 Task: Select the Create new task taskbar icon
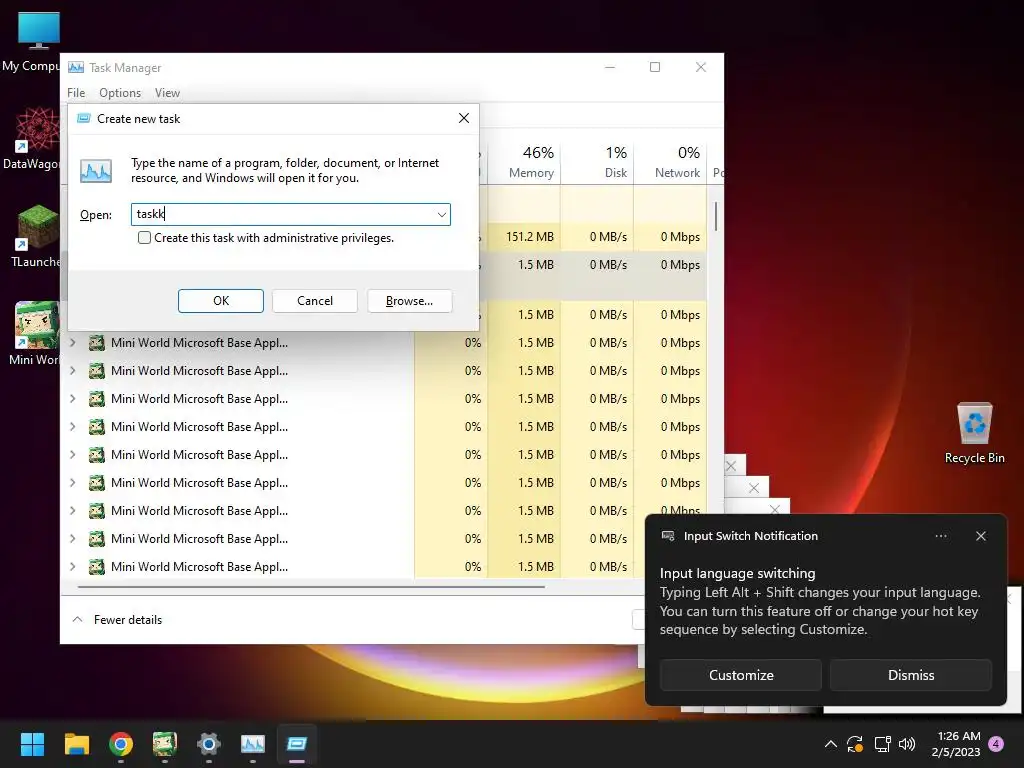pos(296,744)
